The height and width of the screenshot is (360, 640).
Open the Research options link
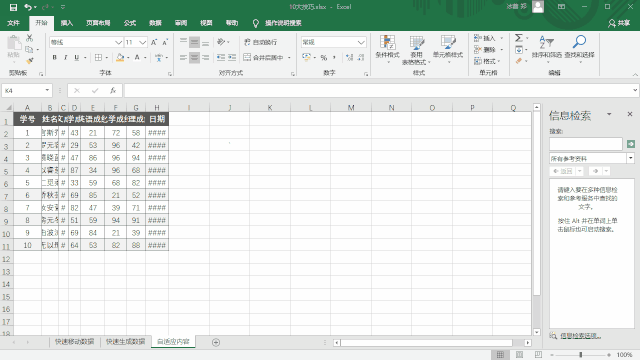coord(580,336)
